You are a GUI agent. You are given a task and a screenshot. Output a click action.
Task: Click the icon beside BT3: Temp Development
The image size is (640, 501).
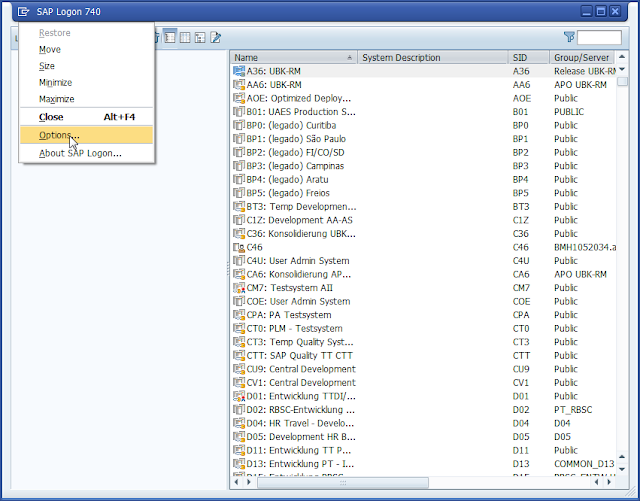click(x=239, y=206)
